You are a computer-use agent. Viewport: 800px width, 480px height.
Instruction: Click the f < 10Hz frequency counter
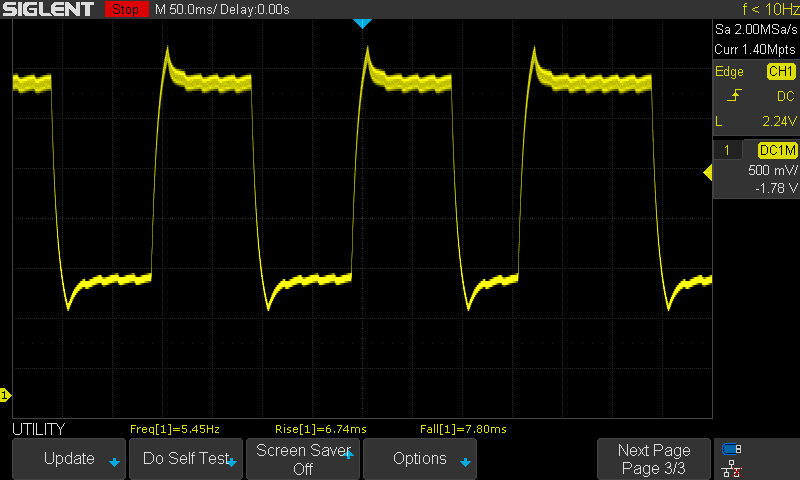pos(770,9)
